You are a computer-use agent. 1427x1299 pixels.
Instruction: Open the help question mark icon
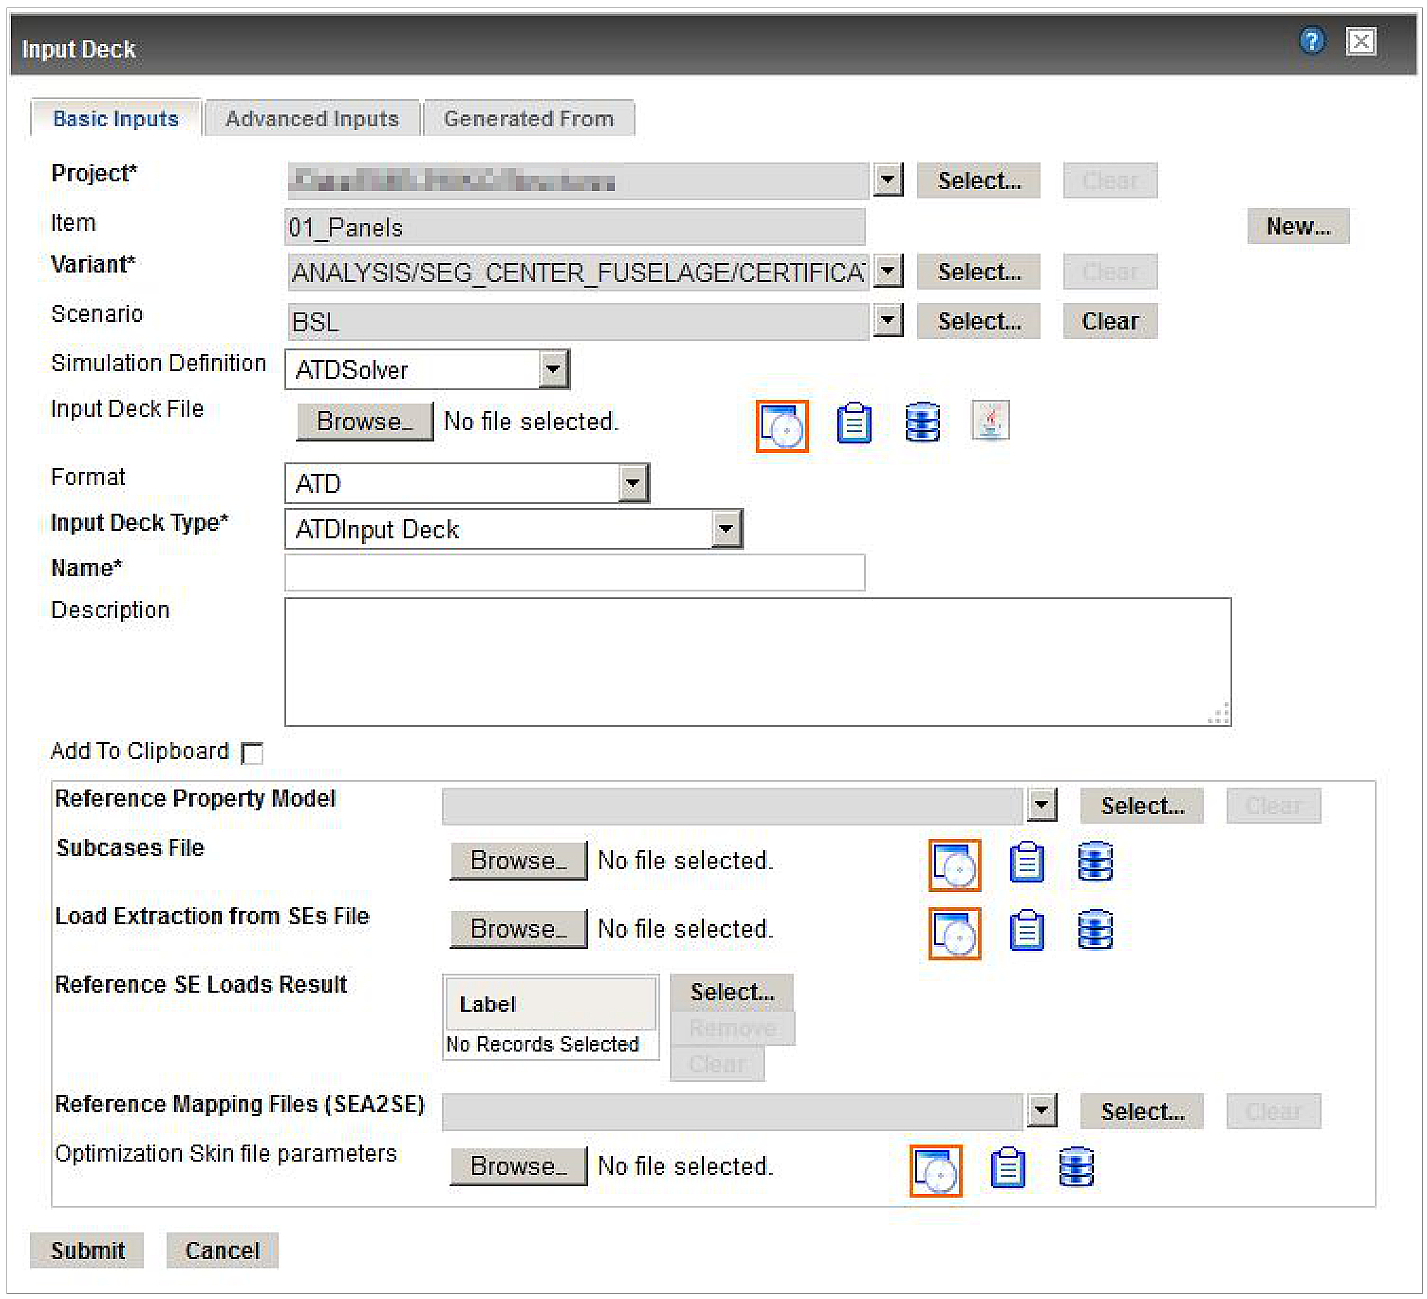click(1312, 41)
